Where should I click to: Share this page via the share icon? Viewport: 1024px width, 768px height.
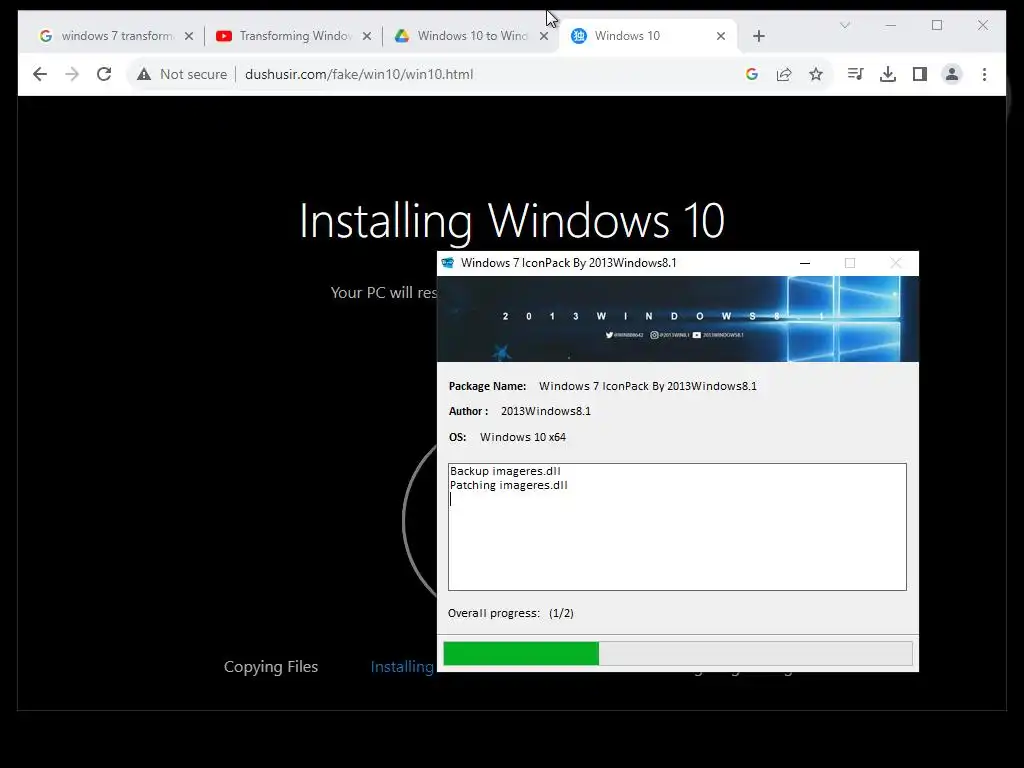coord(784,74)
